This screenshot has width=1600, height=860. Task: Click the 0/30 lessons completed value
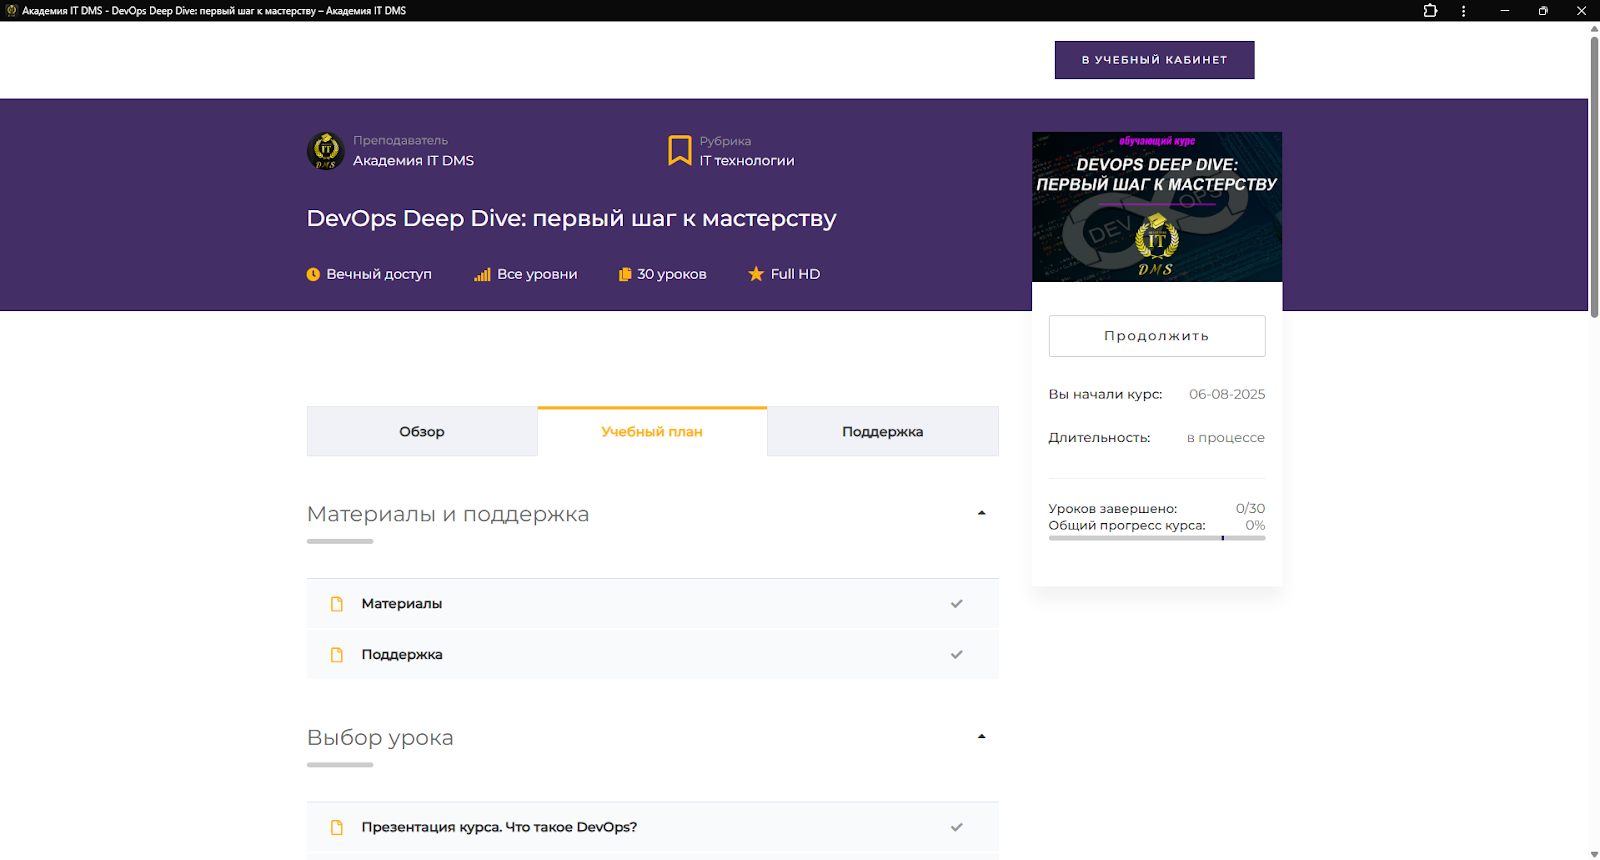point(1250,509)
